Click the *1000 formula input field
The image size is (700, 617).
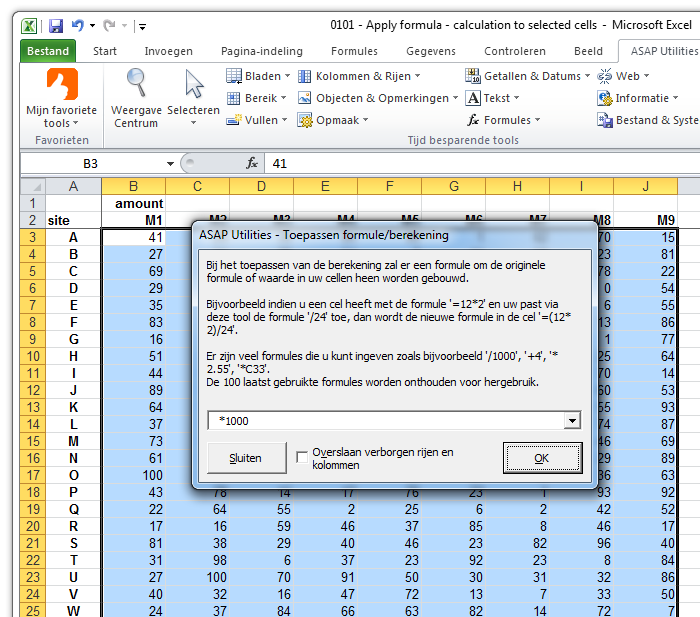click(386, 420)
